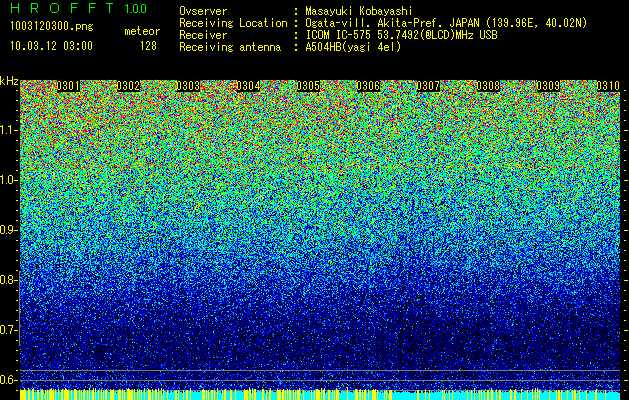Select the ICOM IC-575 53.7492 MHz receiver text
The height and width of the screenshot is (400, 629).
401,35
